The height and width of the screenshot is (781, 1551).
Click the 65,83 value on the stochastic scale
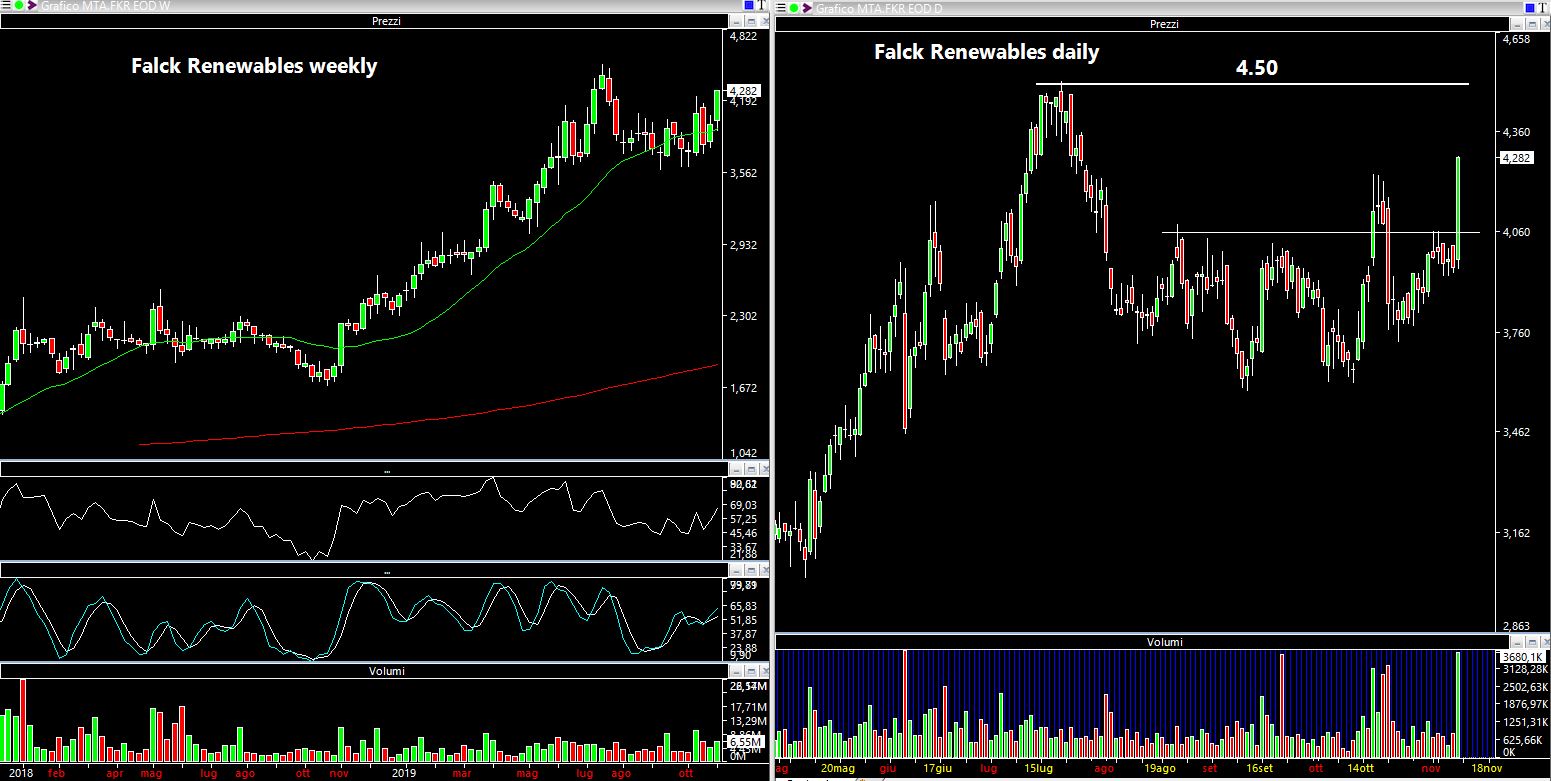(744, 606)
